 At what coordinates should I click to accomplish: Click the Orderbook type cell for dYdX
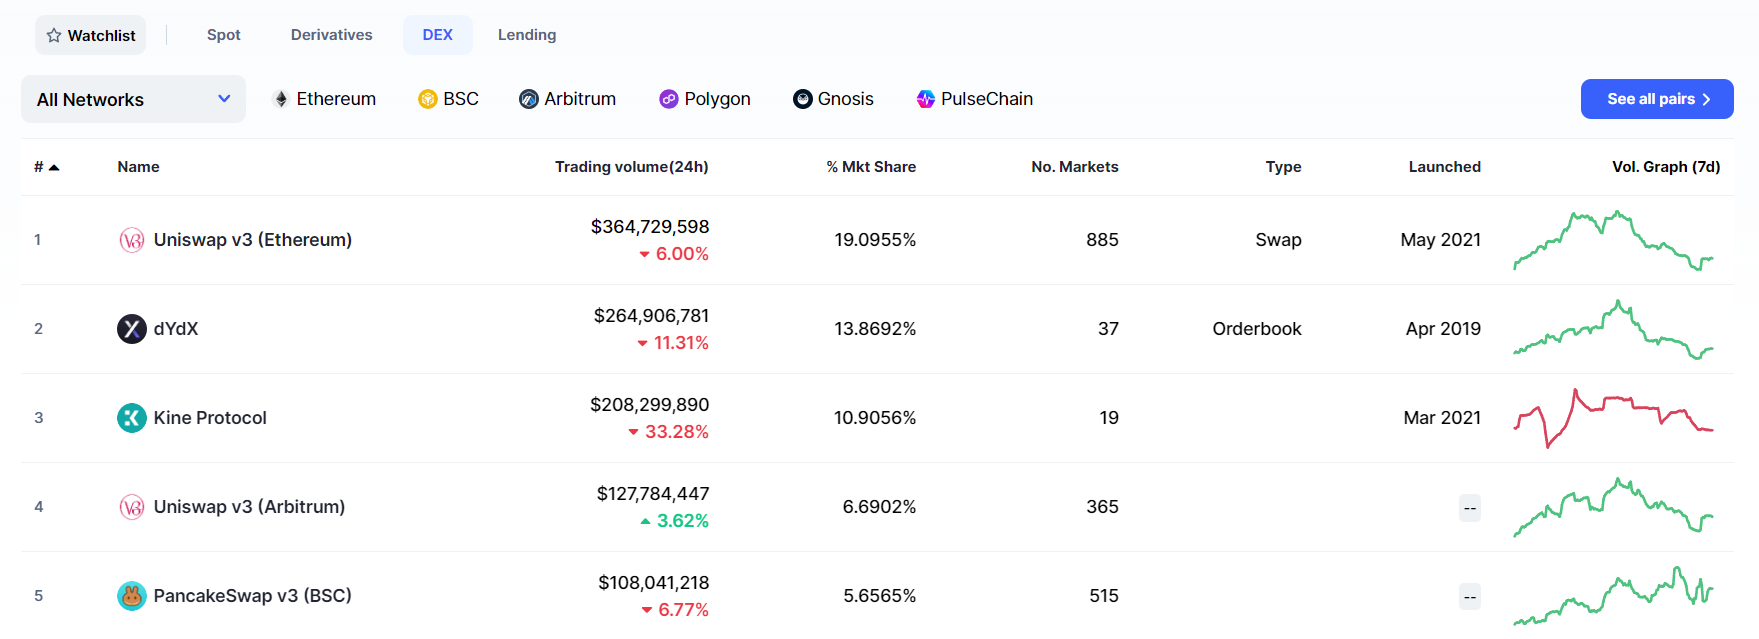pos(1257,329)
